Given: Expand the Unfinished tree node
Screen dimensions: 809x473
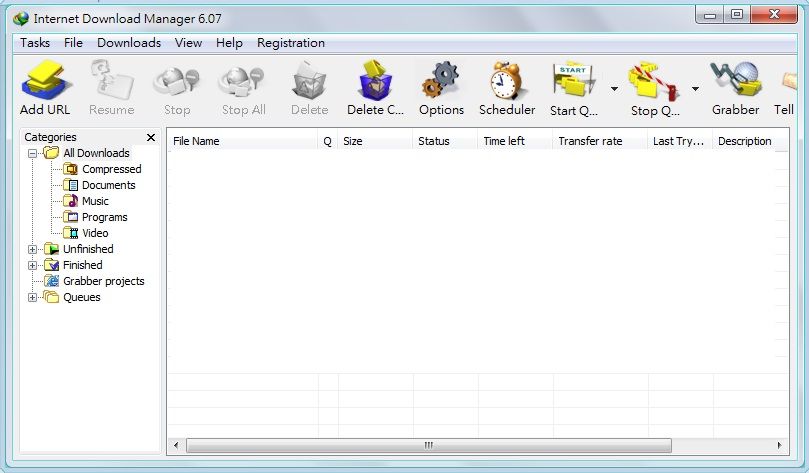Looking at the screenshot, I should (33, 249).
